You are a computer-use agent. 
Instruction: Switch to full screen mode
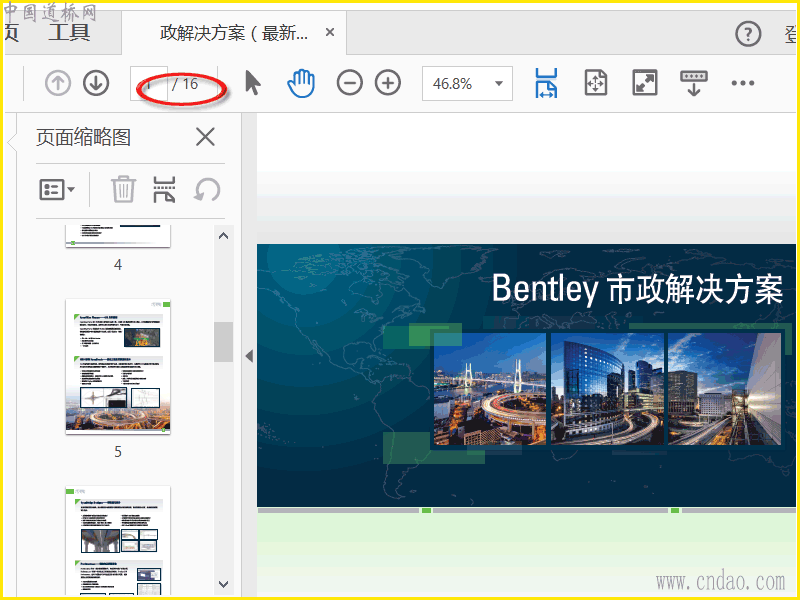click(645, 83)
